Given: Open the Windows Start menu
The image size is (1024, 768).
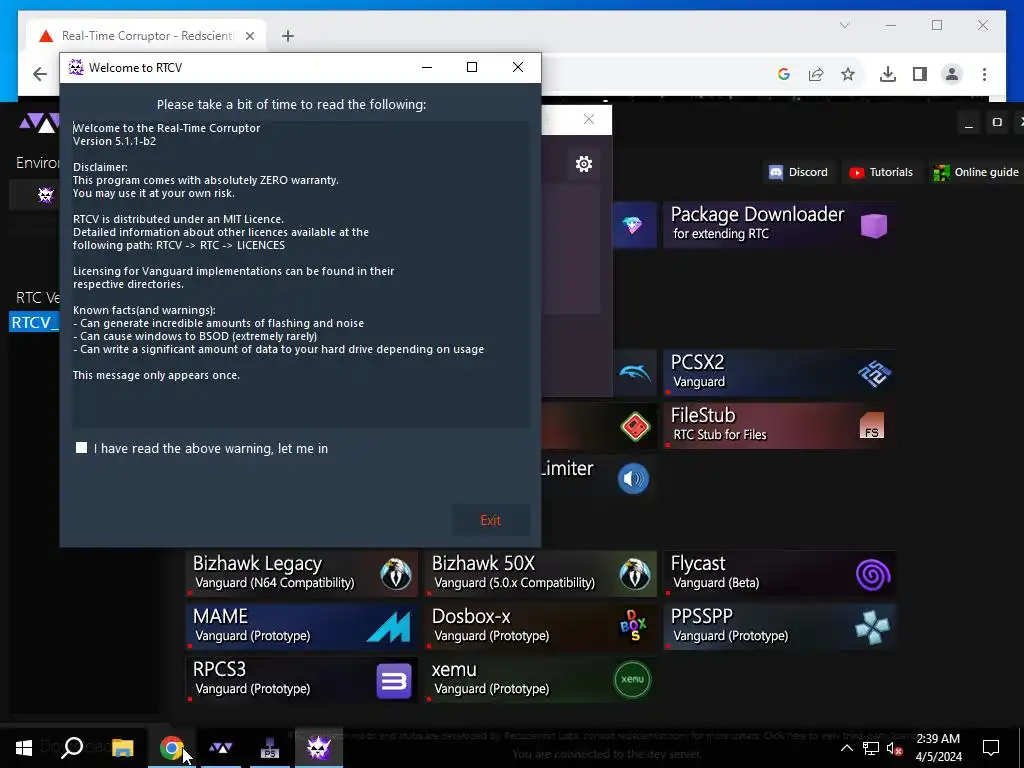Looking at the screenshot, I should (24, 748).
